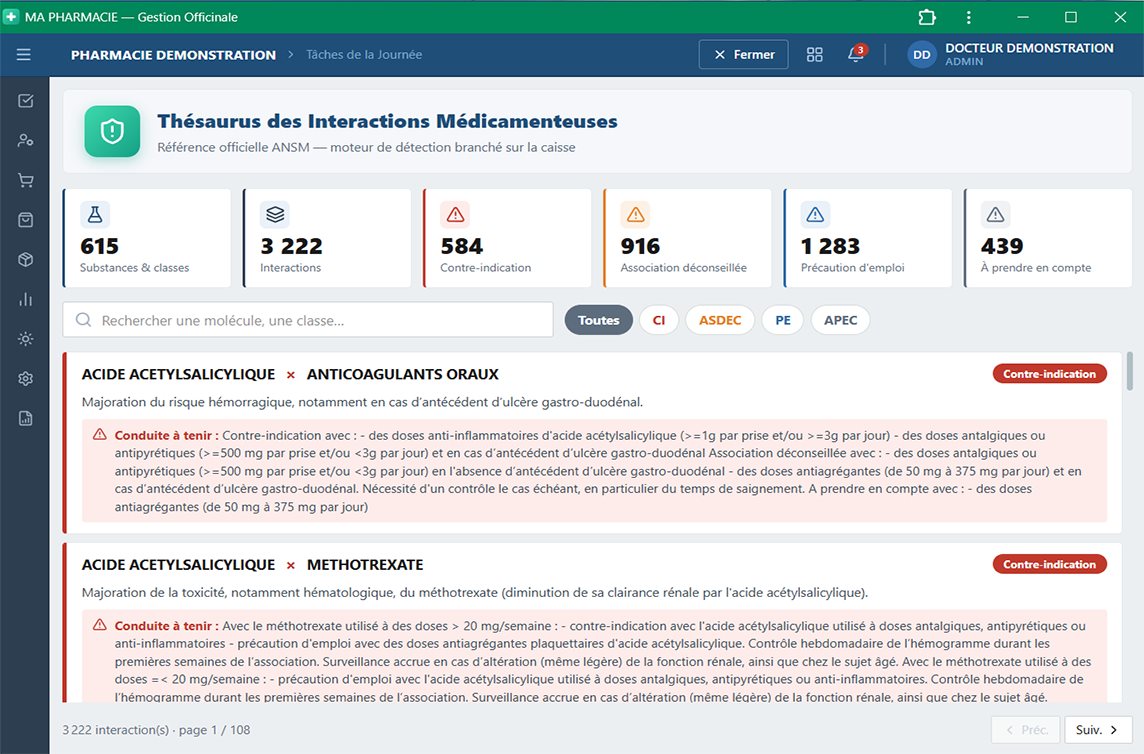
Task: Click ACIDE ACETYLSALICYLIQUE × ANTICOAGULANTS ORAUX heading
Action: click(290, 374)
